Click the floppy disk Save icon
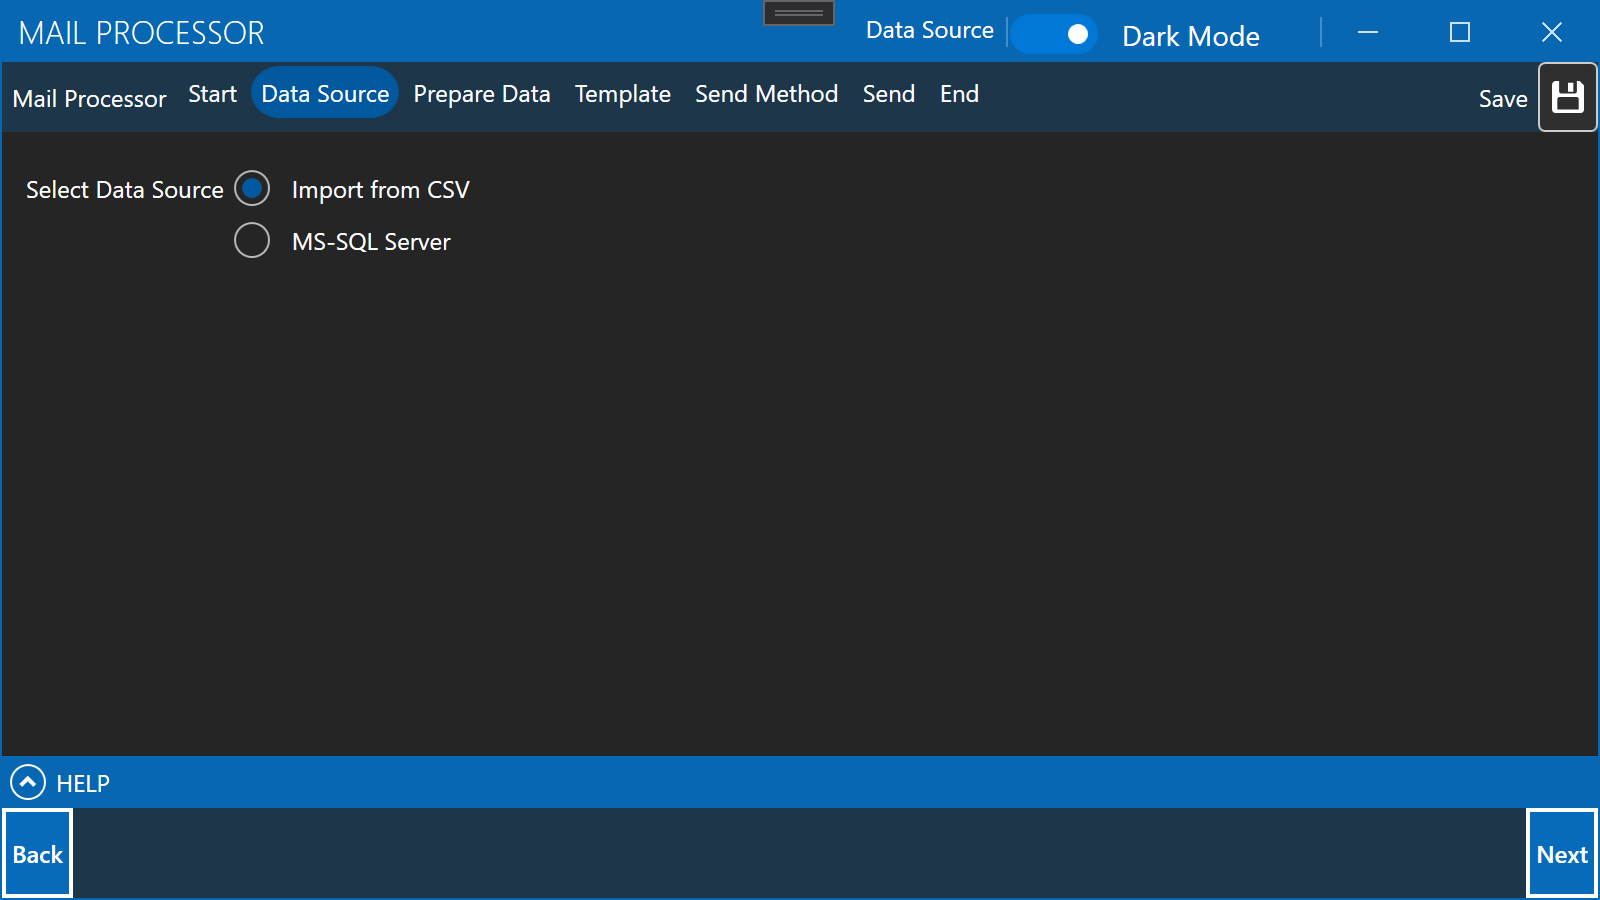Viewport: 1600px width, 900px height. (1567, 97)
